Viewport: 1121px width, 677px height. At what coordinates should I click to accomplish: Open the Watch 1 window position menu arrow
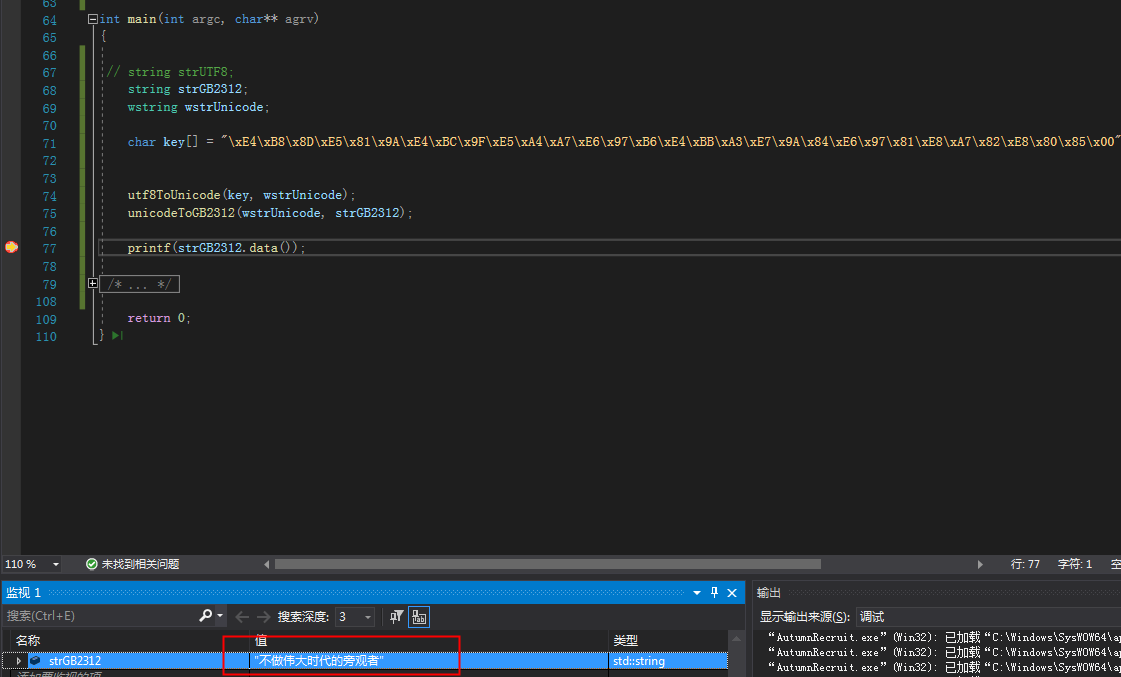[697, 593]
